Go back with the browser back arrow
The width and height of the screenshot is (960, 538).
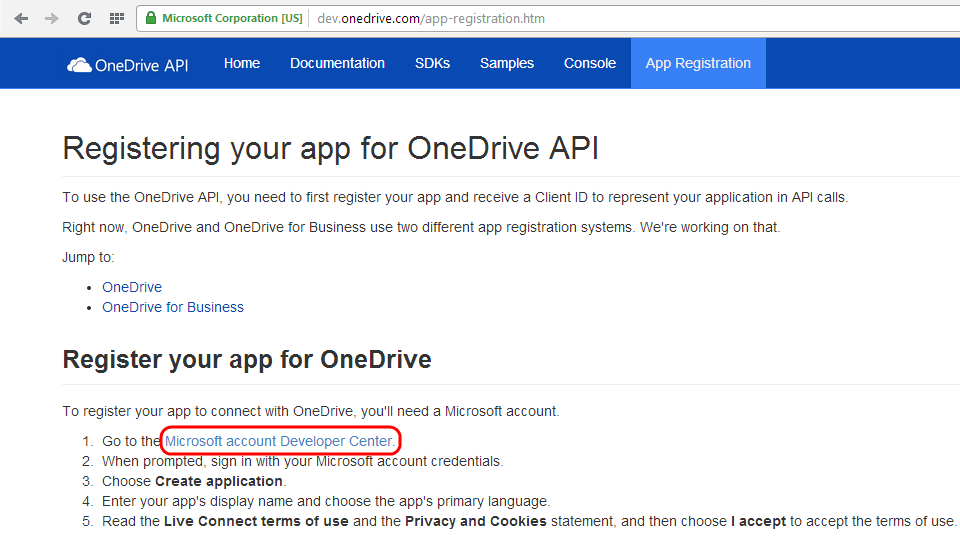(21, 18)
